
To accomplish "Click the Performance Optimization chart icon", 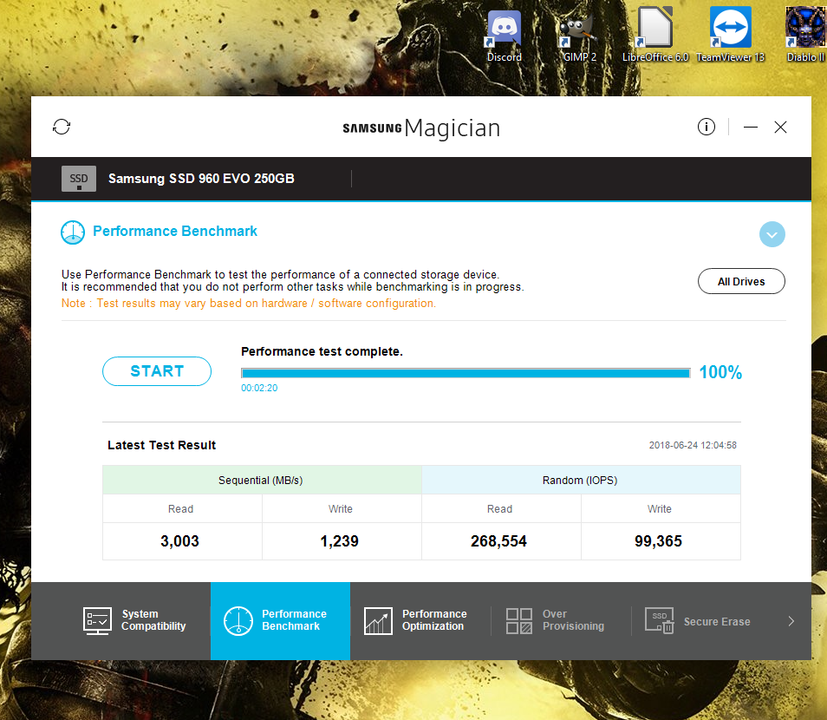I will [x=378, y=621].
